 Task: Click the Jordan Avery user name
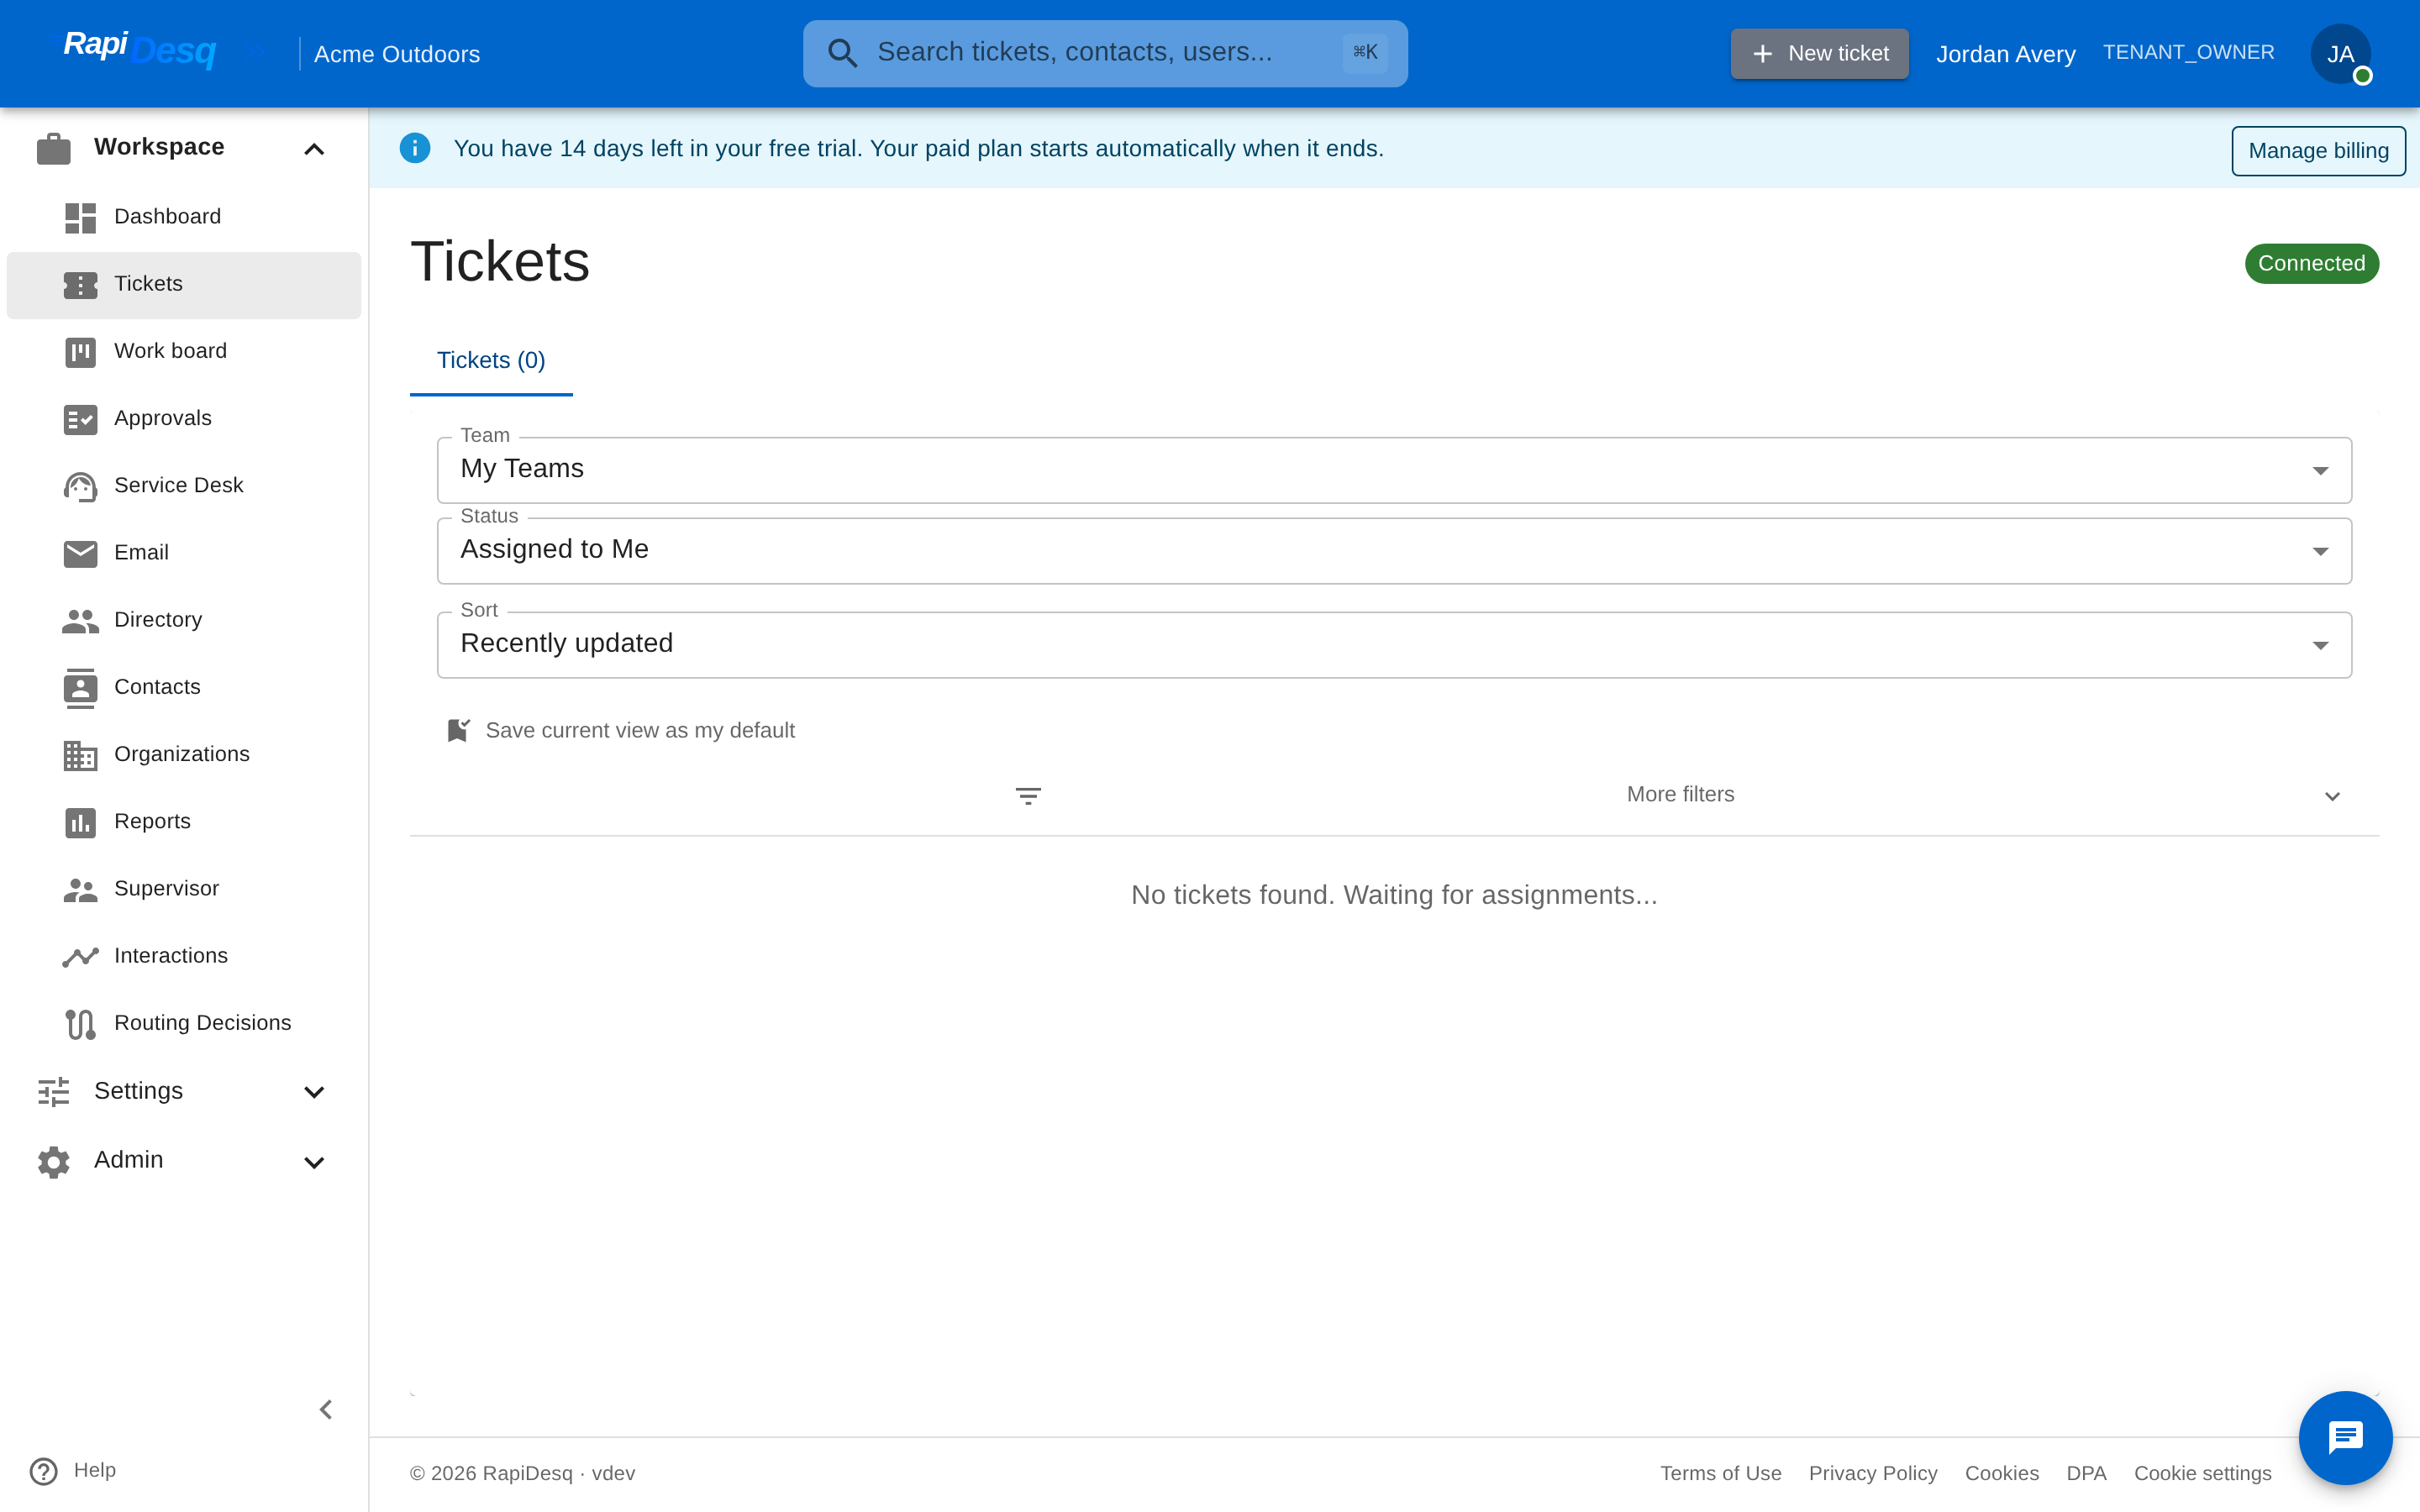(2006, 54)
